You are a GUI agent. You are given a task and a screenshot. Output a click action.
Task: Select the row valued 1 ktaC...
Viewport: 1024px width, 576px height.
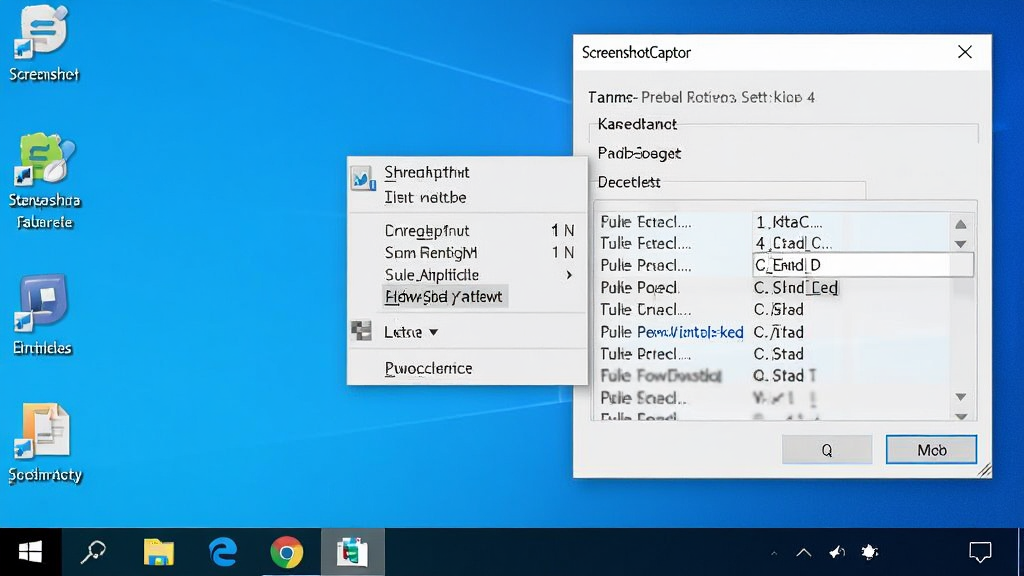[775, 222]
